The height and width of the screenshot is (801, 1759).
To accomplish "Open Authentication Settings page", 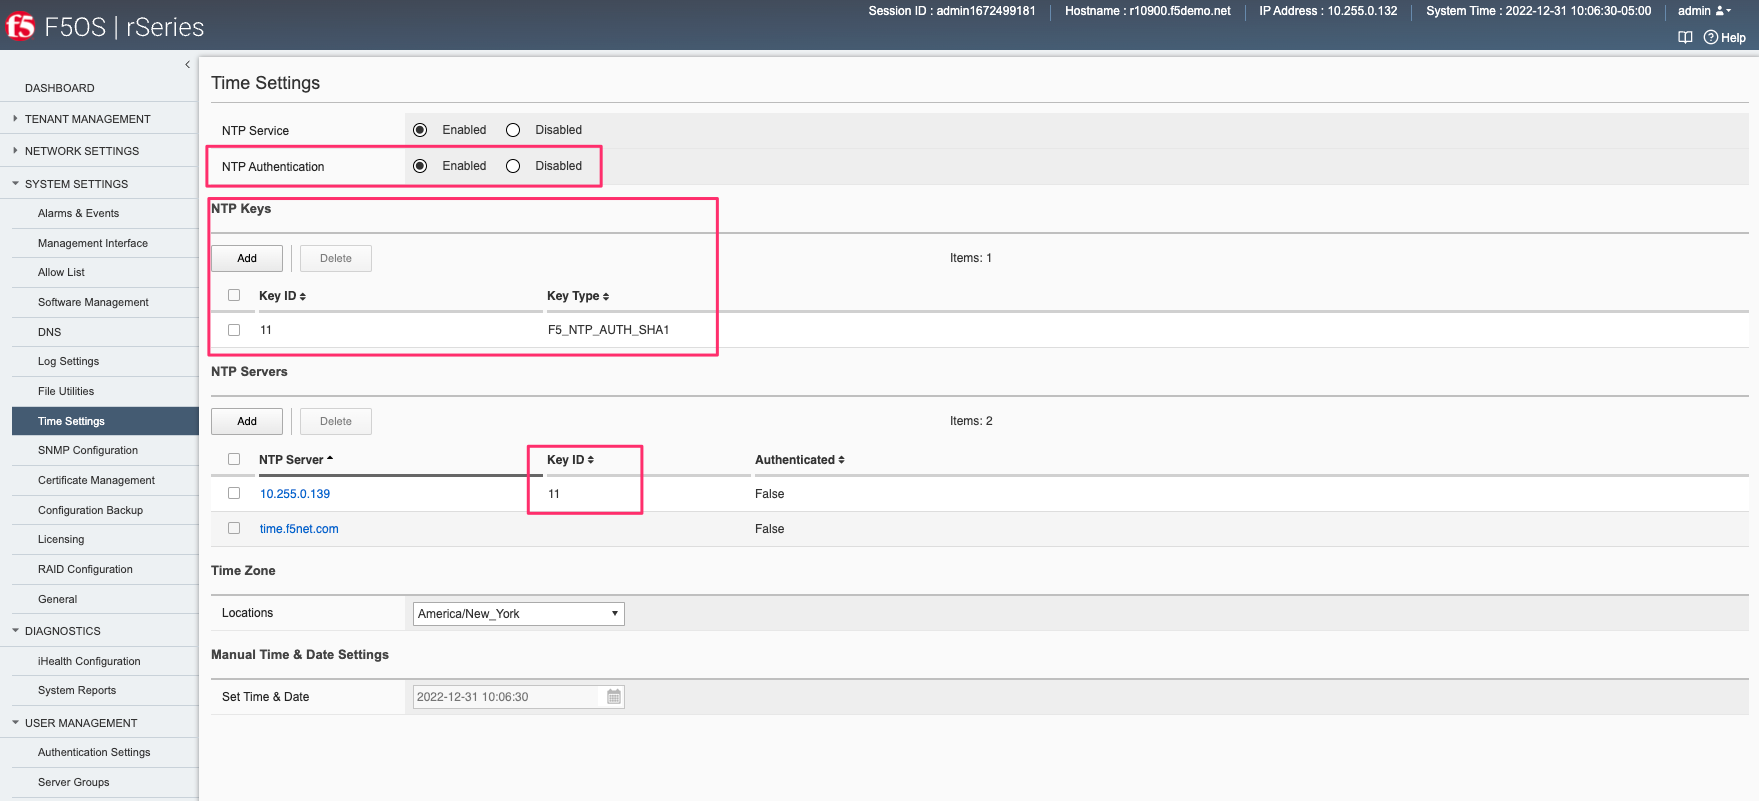I will [x=94, y=752].
